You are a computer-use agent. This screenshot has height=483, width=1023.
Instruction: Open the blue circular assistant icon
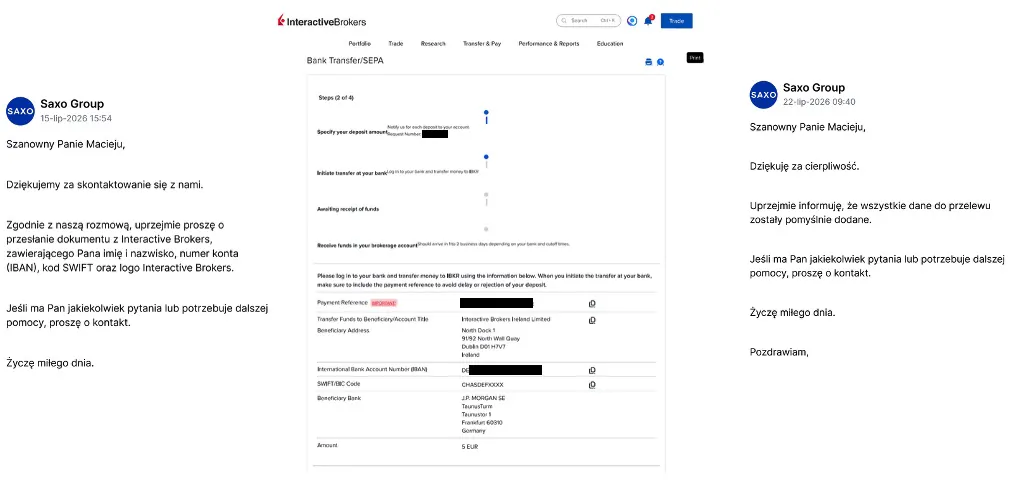[632, 21]
